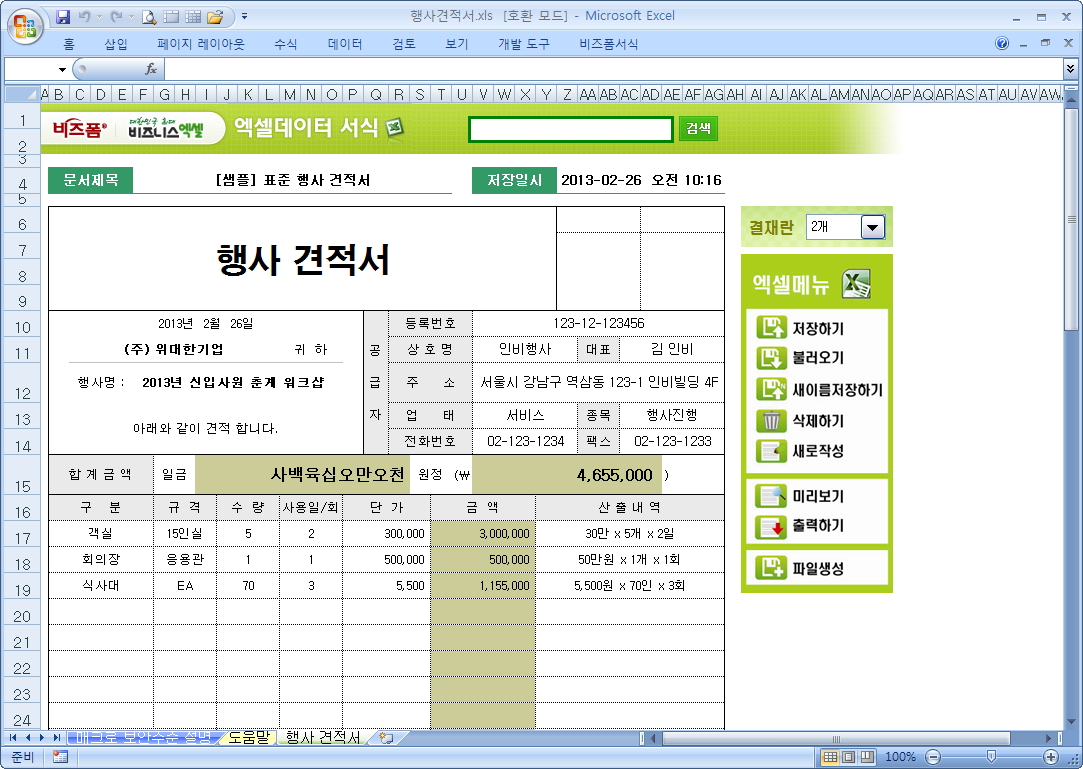The image size is (1083, 769).
Task: Go to next sheet tab arrow
Action: [42, 738]
